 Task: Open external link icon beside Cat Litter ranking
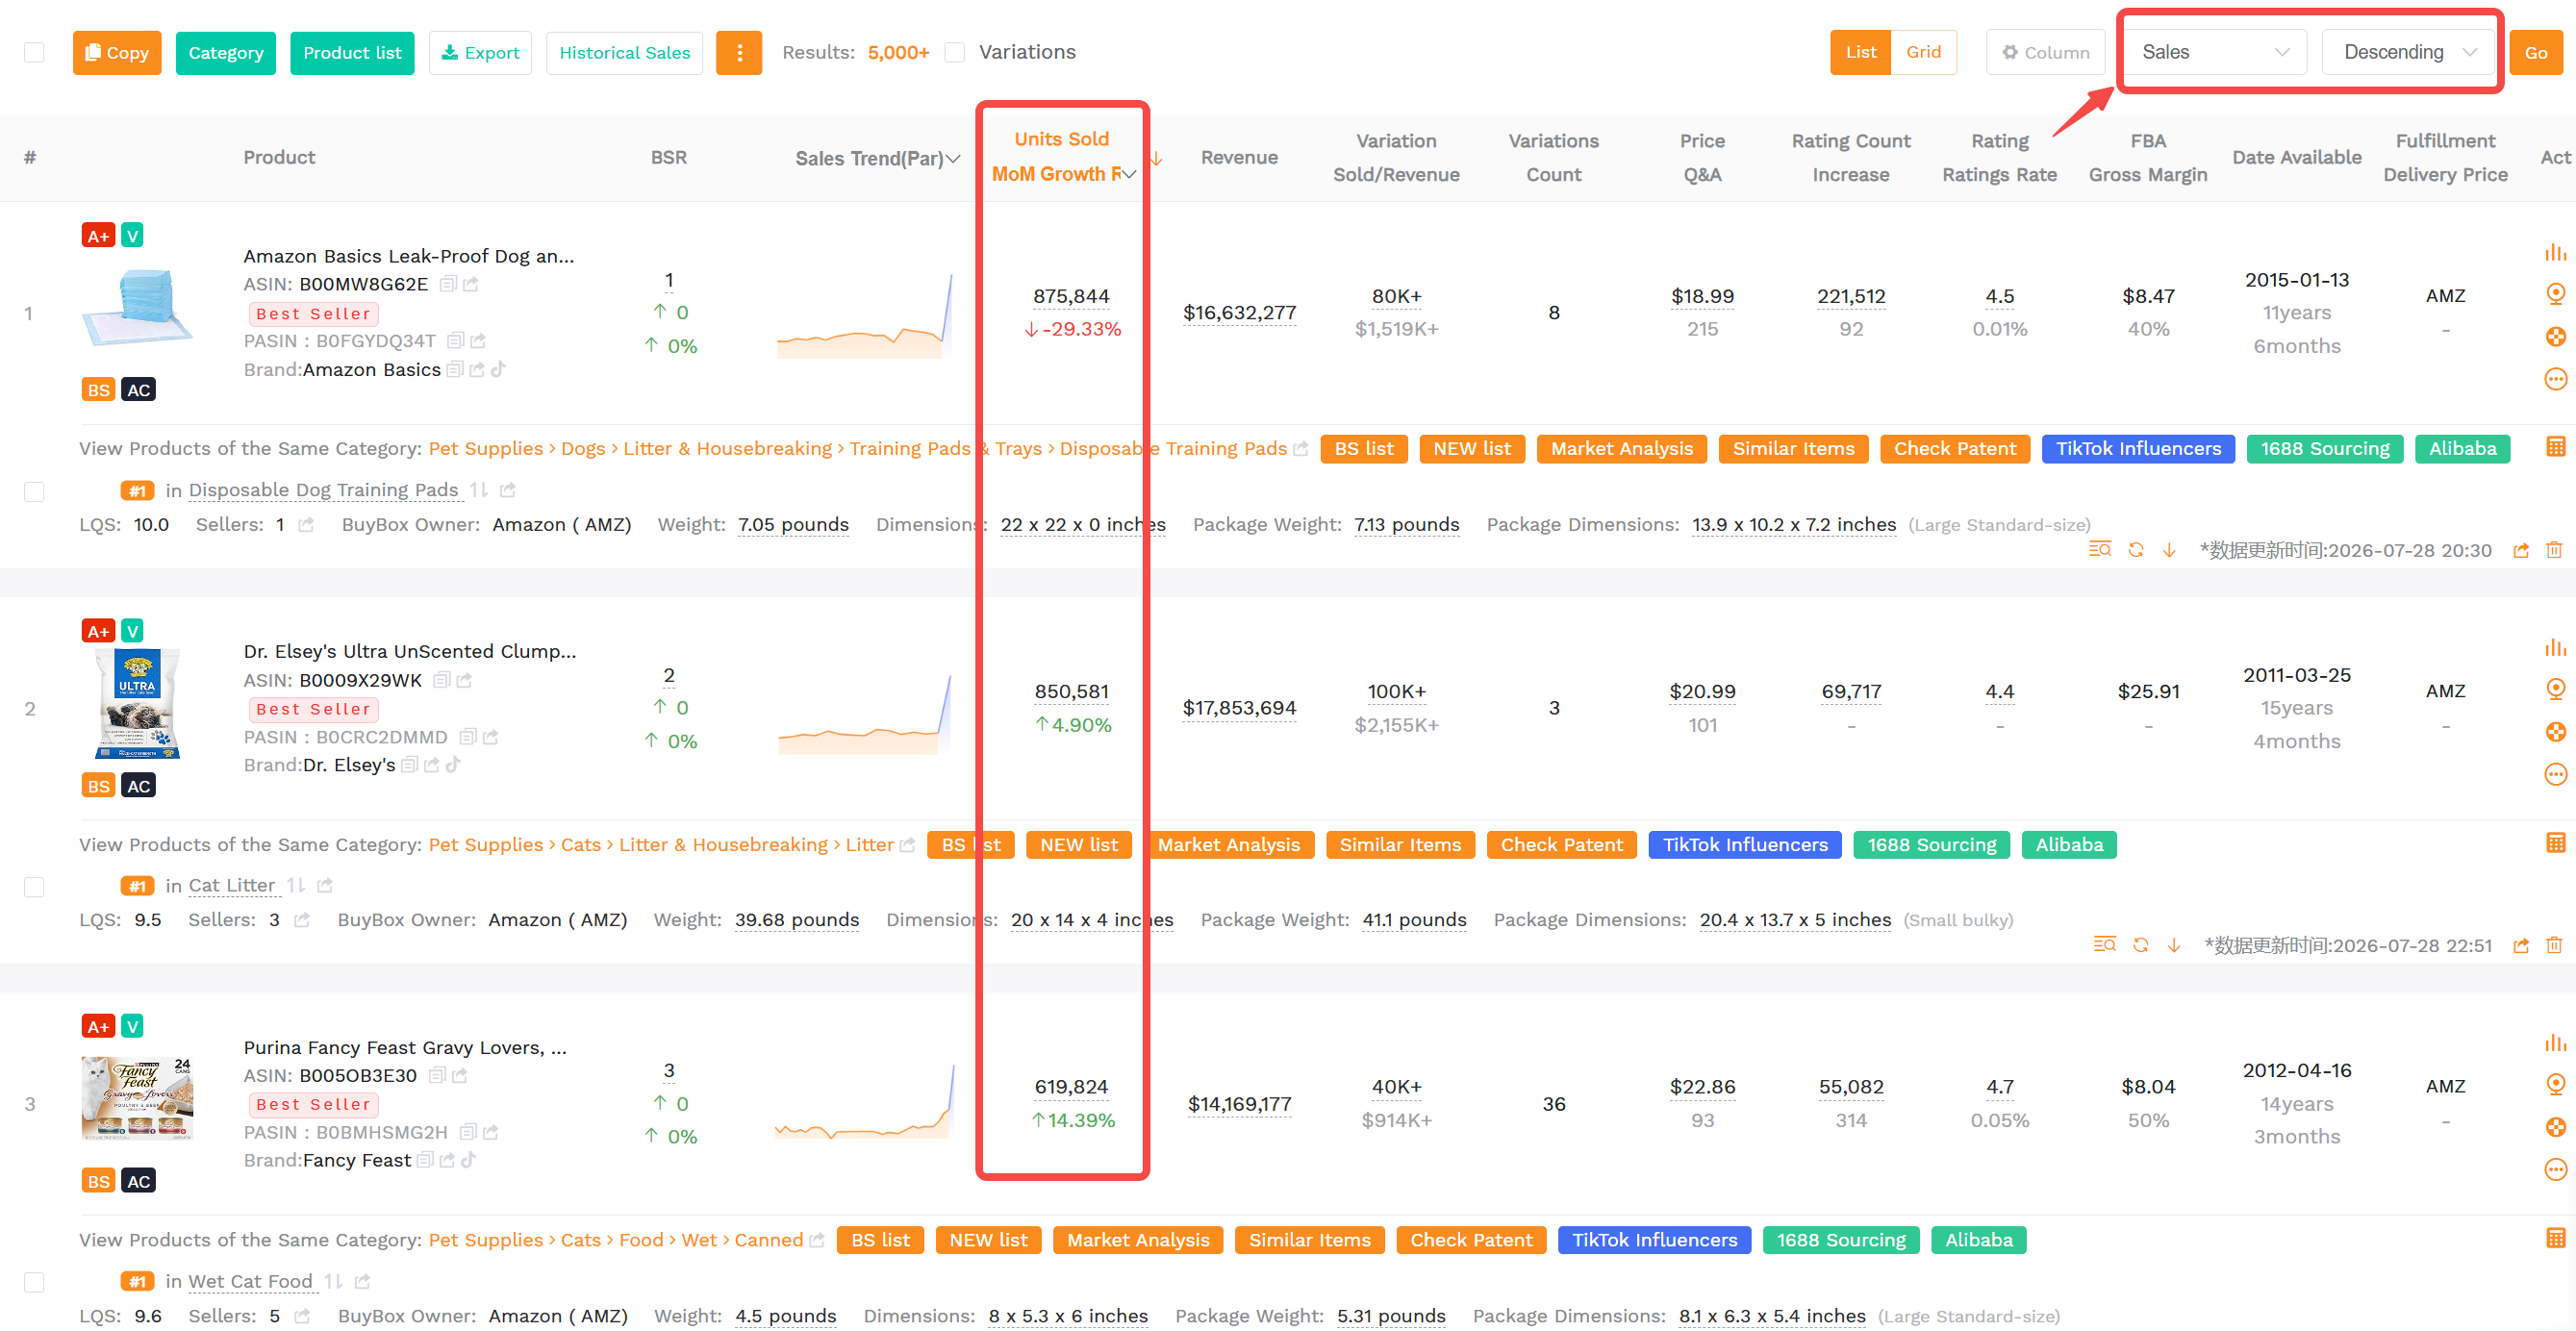[324, 885]
